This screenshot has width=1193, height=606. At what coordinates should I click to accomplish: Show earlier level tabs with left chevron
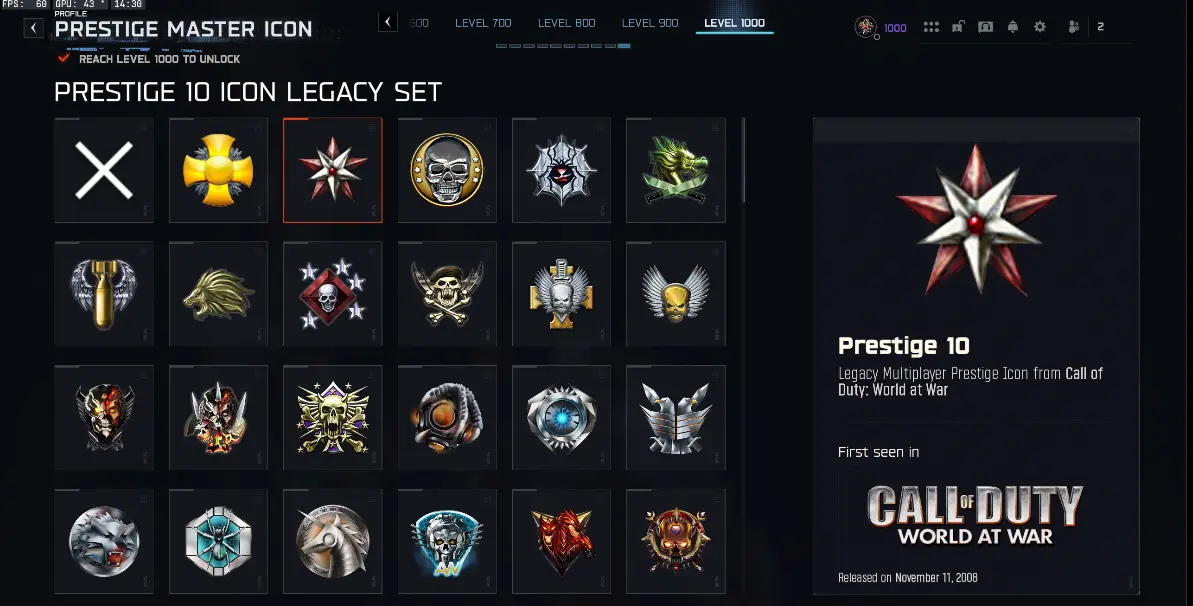(388, 22)
